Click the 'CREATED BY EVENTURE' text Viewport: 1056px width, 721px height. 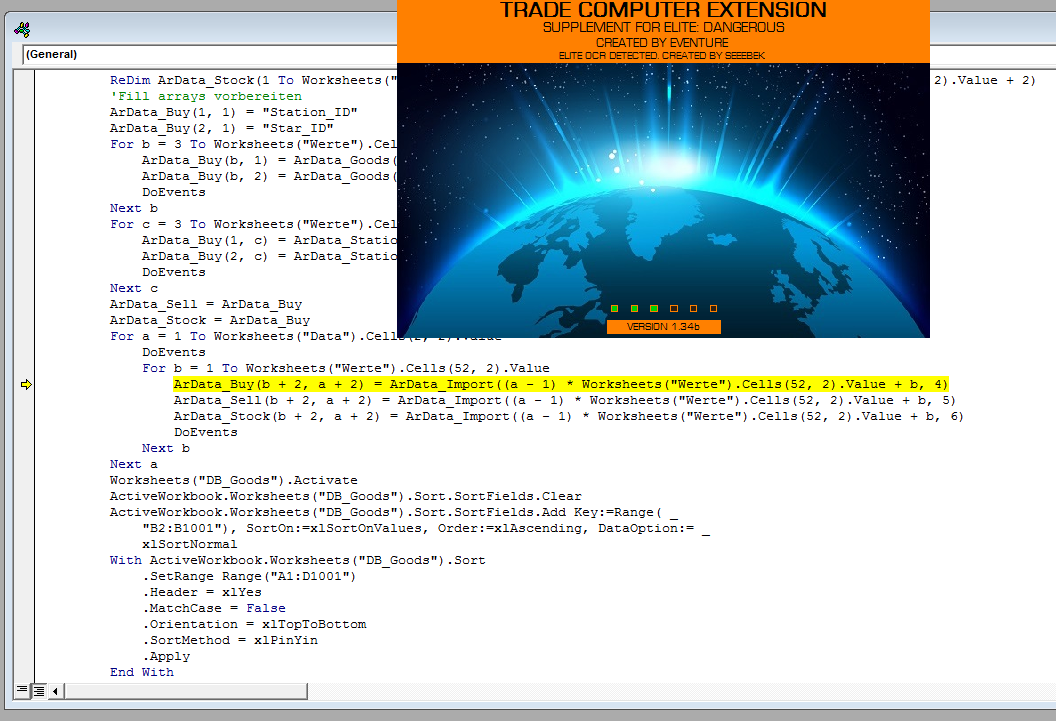[x=662, y=42]
